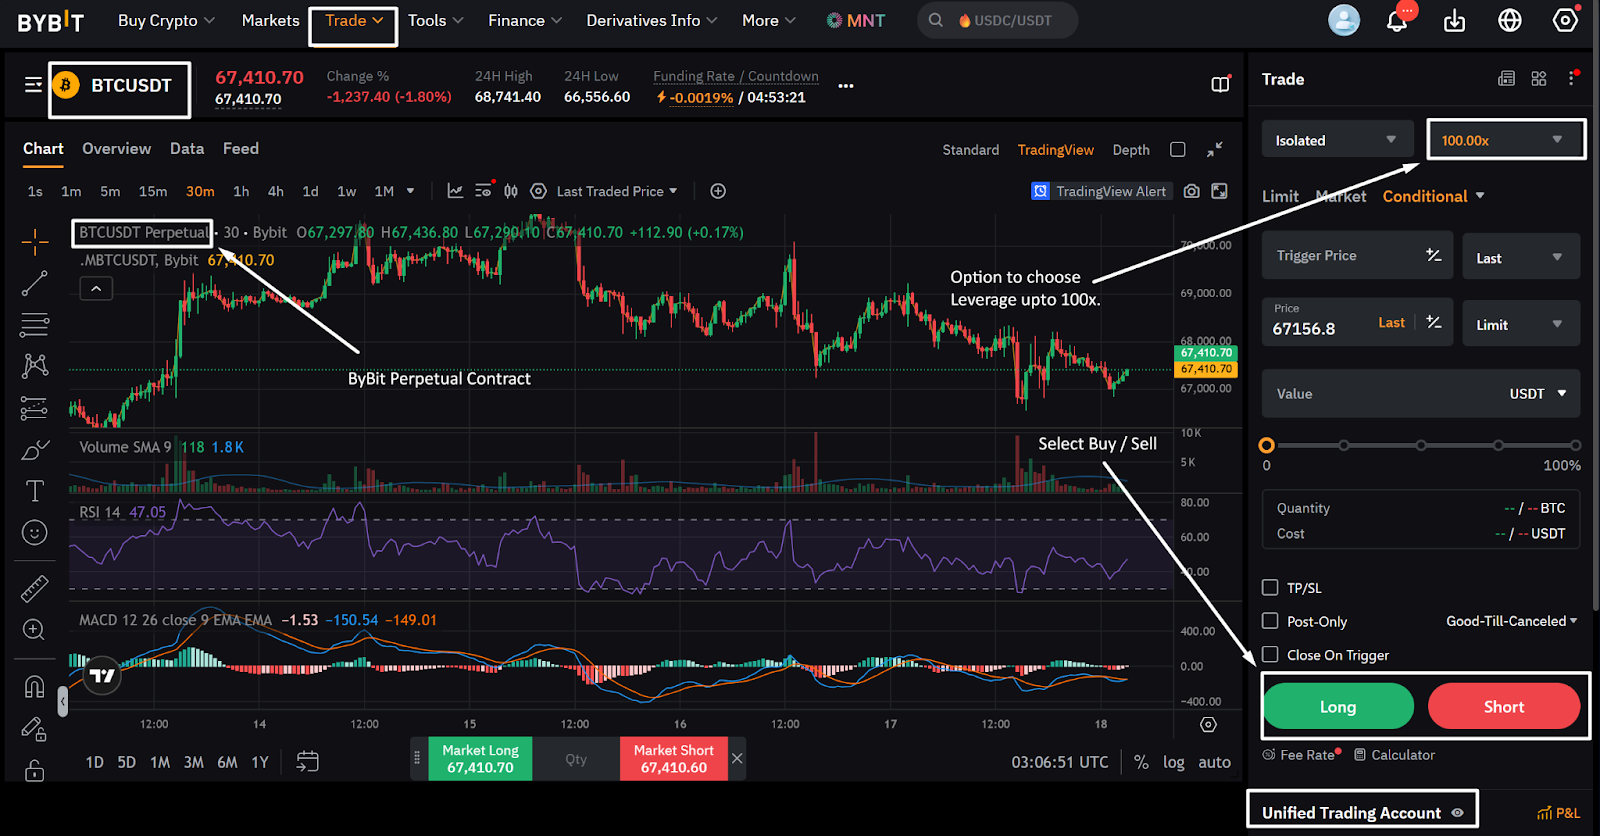Image resolution: width=1600 pixels, height=836 pixels.
Task: Select the brush drawing tool
Action: tap(35, 450)
